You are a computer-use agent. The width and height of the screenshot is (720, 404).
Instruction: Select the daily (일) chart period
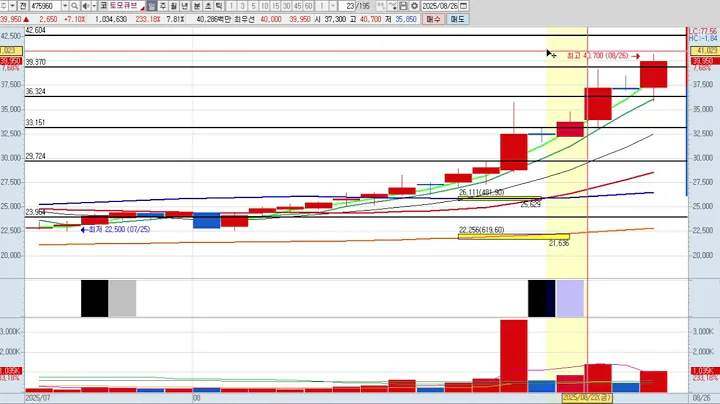click(x=152, y=6)
